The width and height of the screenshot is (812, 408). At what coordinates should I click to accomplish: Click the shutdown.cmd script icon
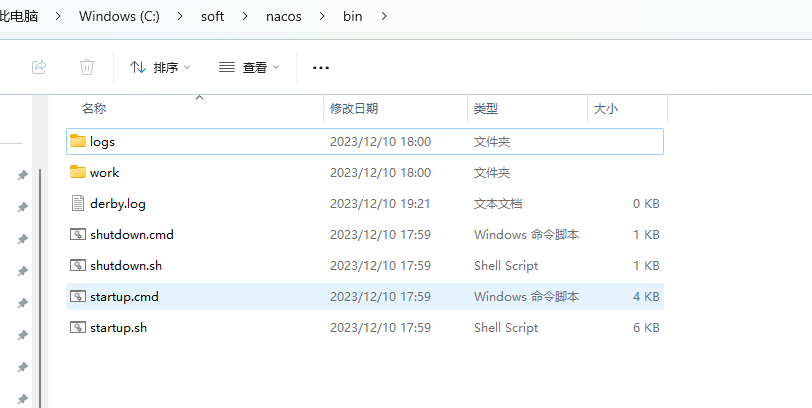click(78, 234)
